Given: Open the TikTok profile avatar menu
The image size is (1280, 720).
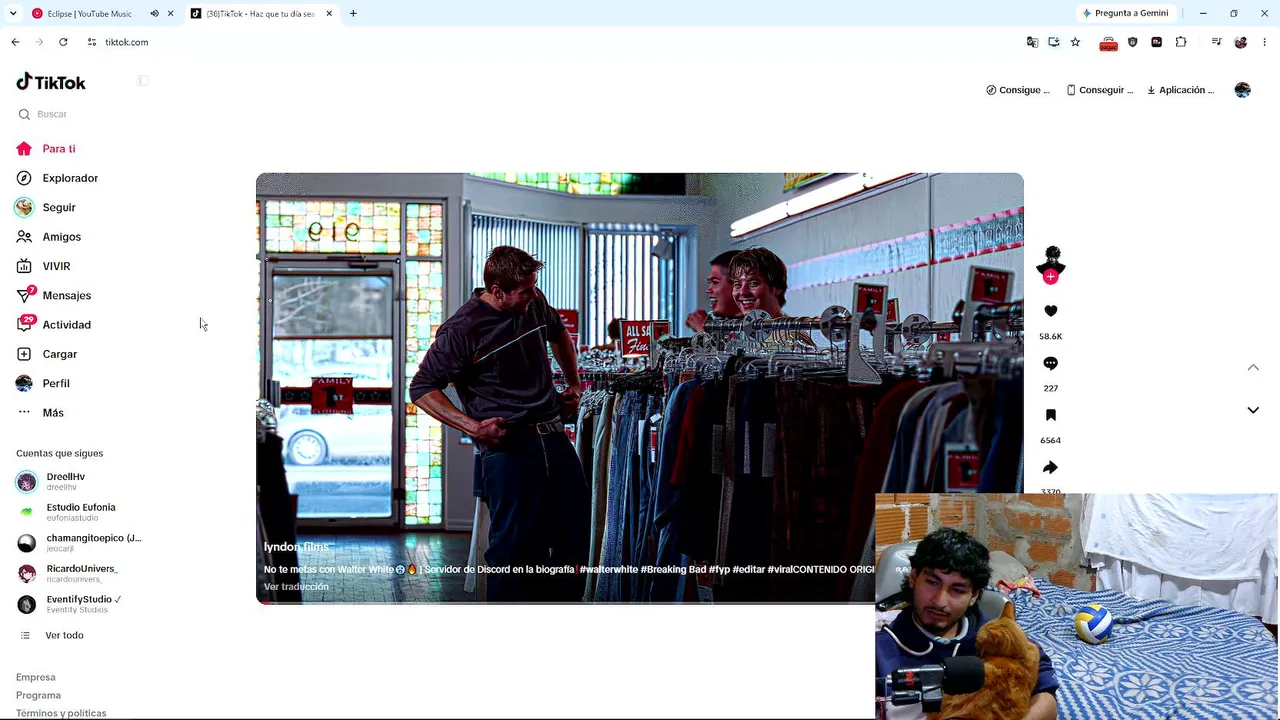Looking at the screenshot, I should (x=1242, y=90).
